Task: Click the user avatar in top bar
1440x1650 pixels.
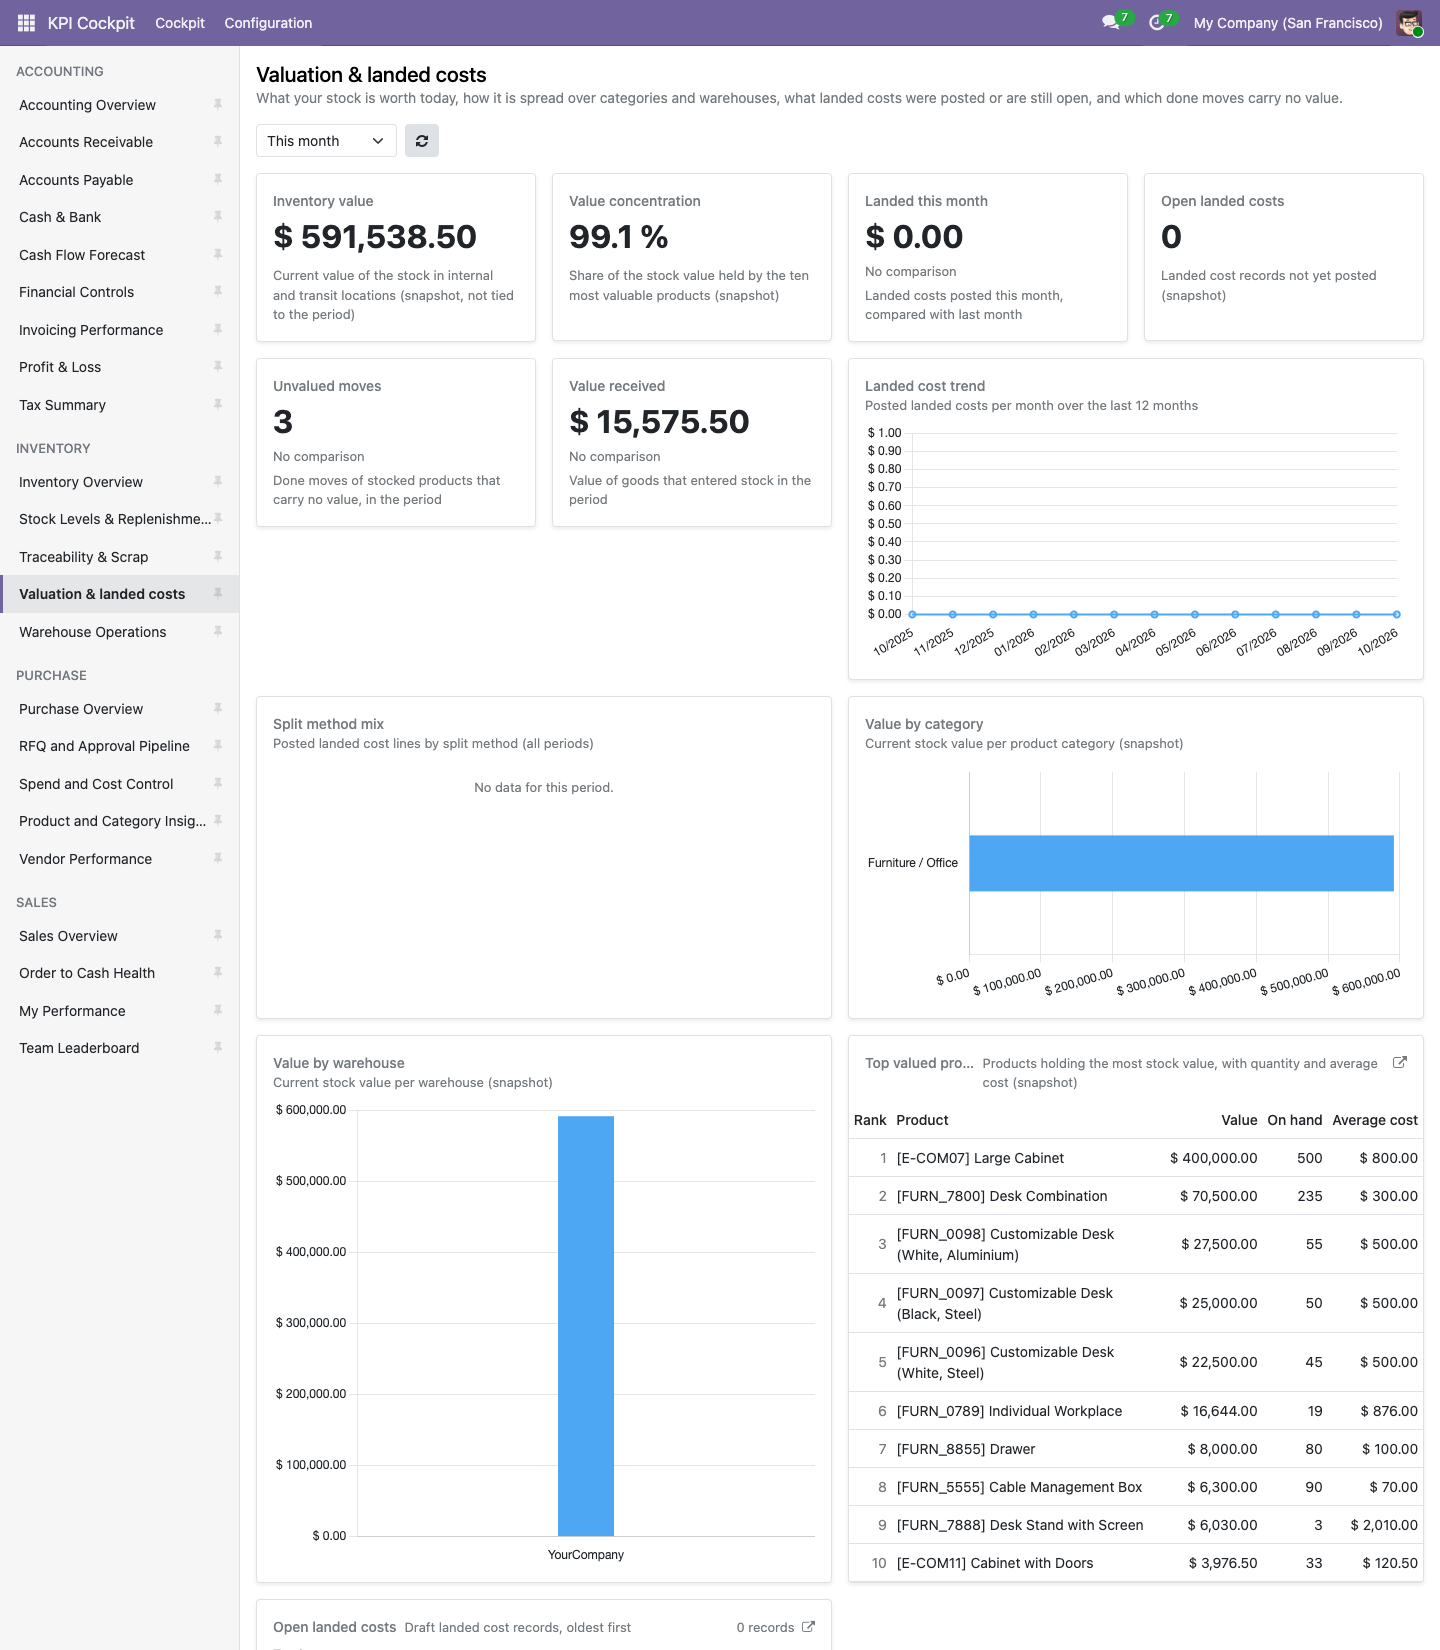Action: [x=1410, y=23]
